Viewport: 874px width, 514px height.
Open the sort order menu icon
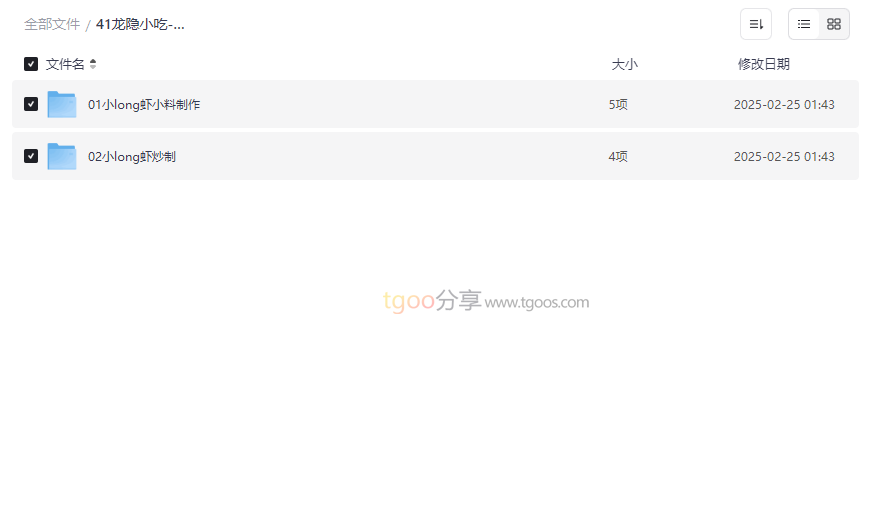(756, 24)
